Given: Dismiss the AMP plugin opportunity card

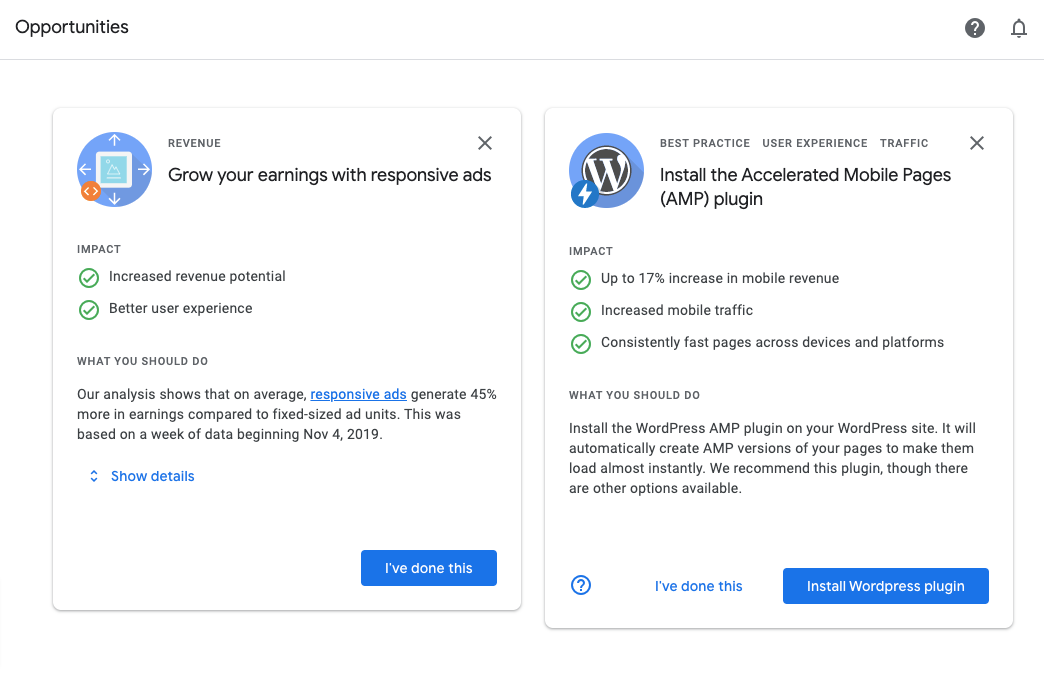Looking at the screenshot, I should click(x=977, y=143).
